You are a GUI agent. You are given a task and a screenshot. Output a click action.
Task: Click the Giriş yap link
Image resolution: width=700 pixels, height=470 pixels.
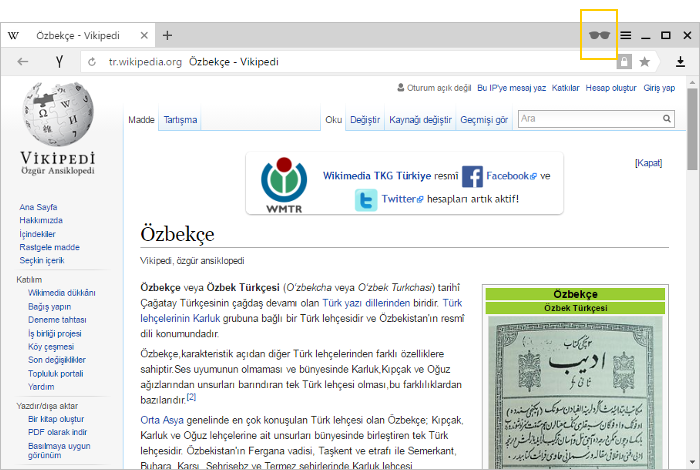pyautogui.click(x=659, y=88)
